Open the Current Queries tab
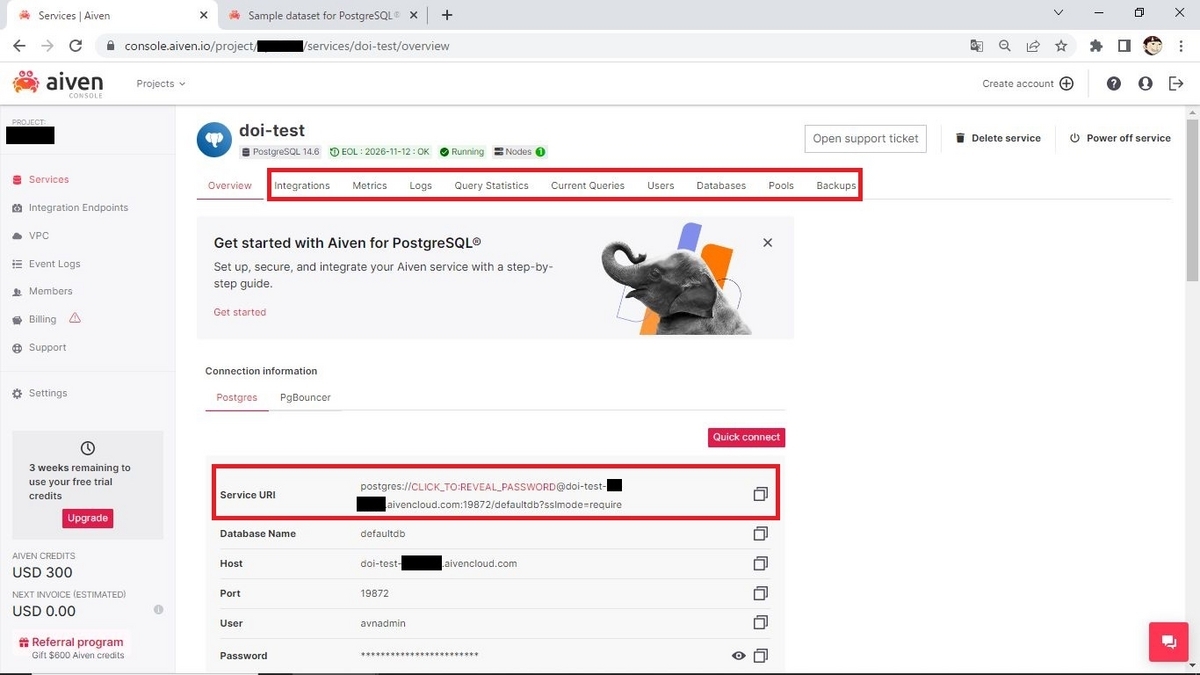The height and width of the screenshot is (675, 1200). click(x=588, y=185)
